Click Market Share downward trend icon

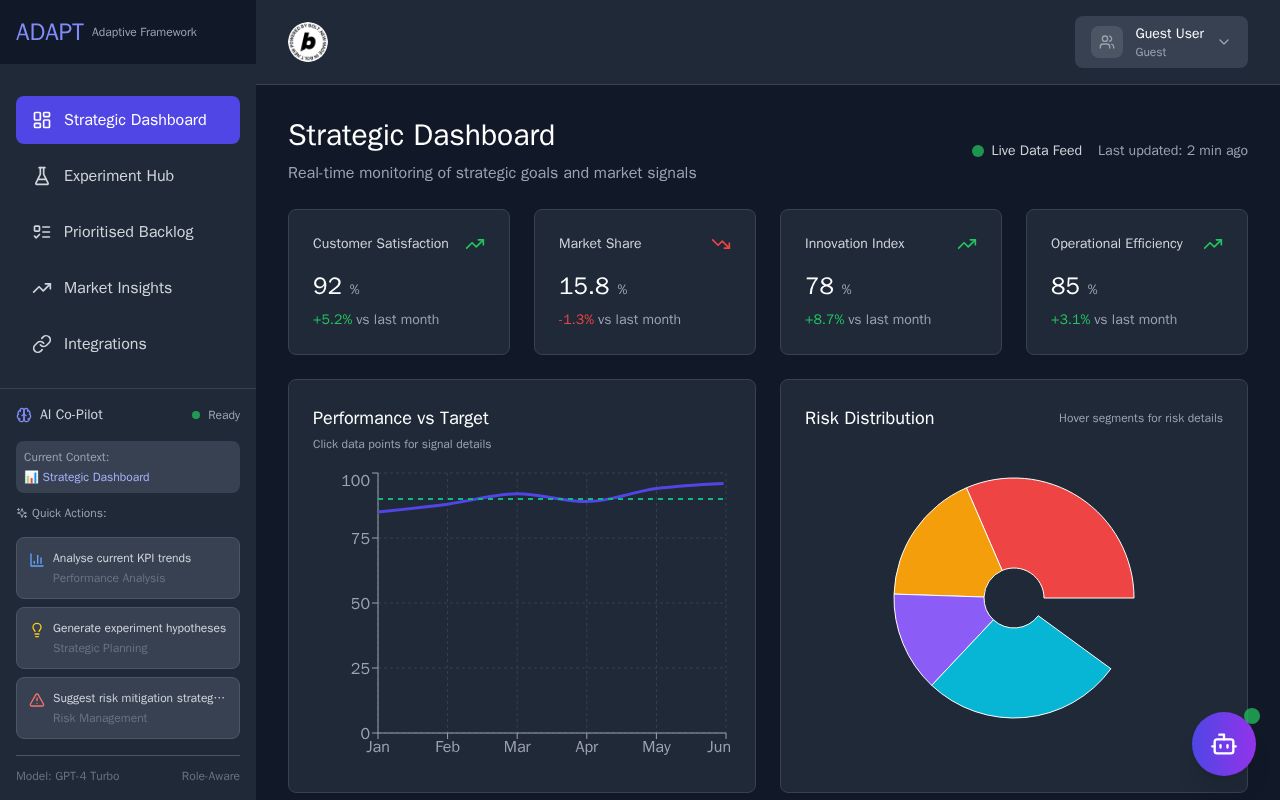tap(721, 244)
